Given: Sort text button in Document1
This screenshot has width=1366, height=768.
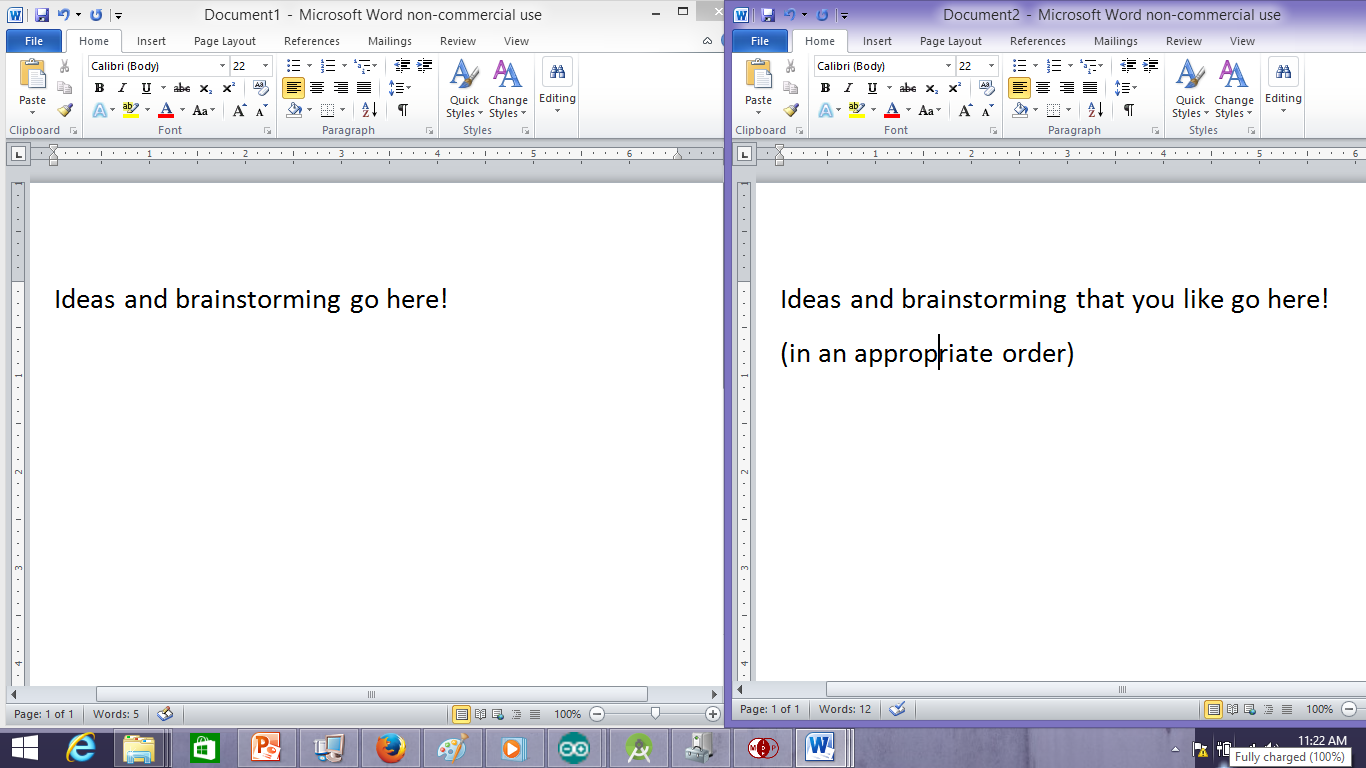Looking at the screenshot, I should [x=369, y=110].
